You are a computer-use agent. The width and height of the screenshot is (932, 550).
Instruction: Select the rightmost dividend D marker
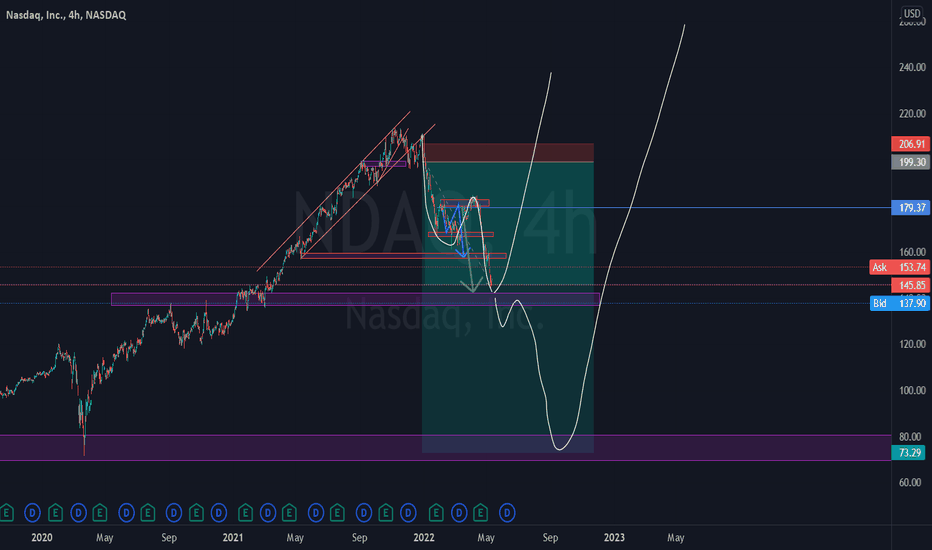click(507, 513)
